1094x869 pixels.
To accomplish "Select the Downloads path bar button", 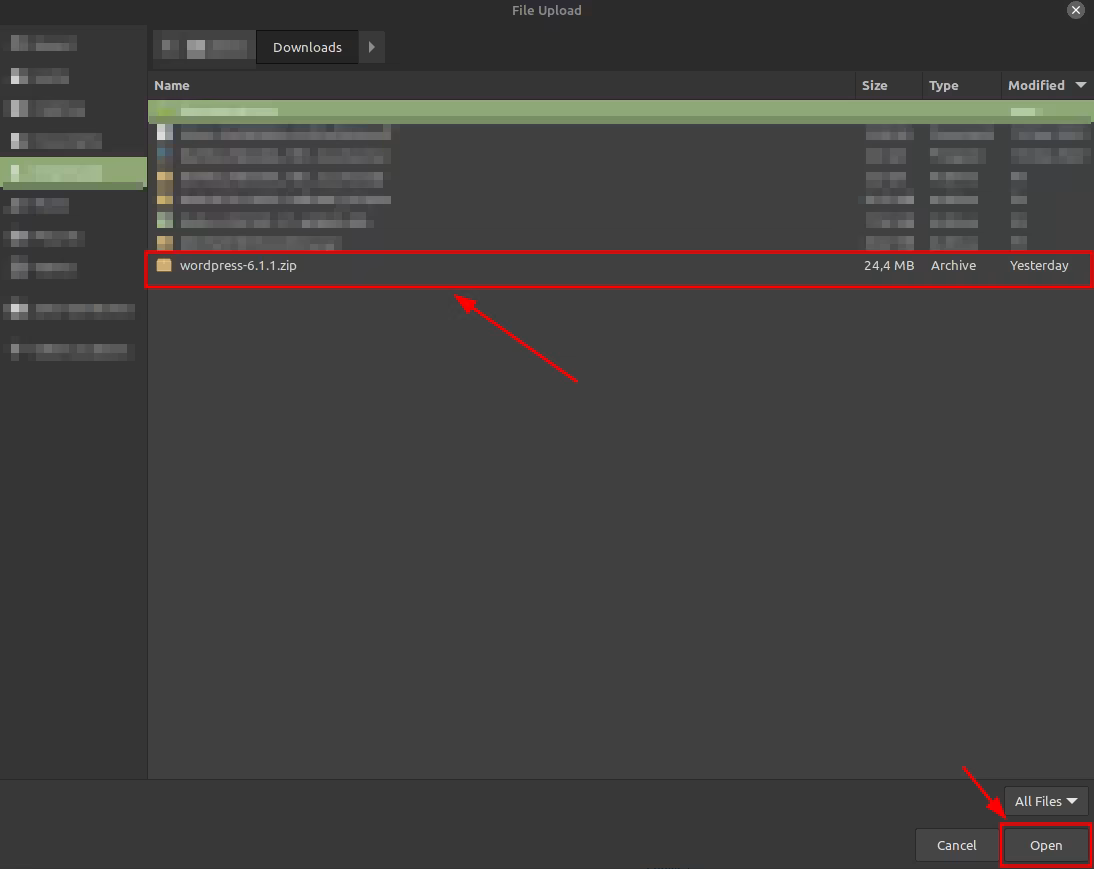I will 307,47.
